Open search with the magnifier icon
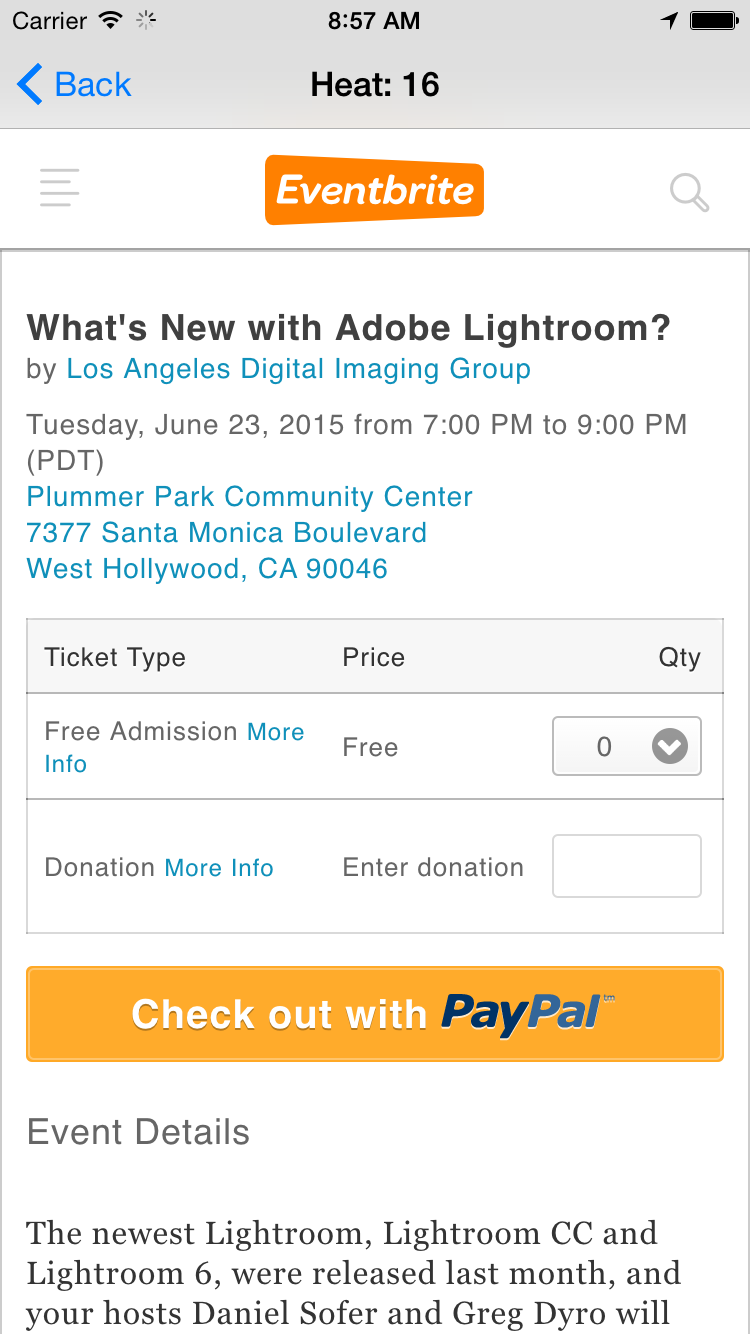 (689, 192)
